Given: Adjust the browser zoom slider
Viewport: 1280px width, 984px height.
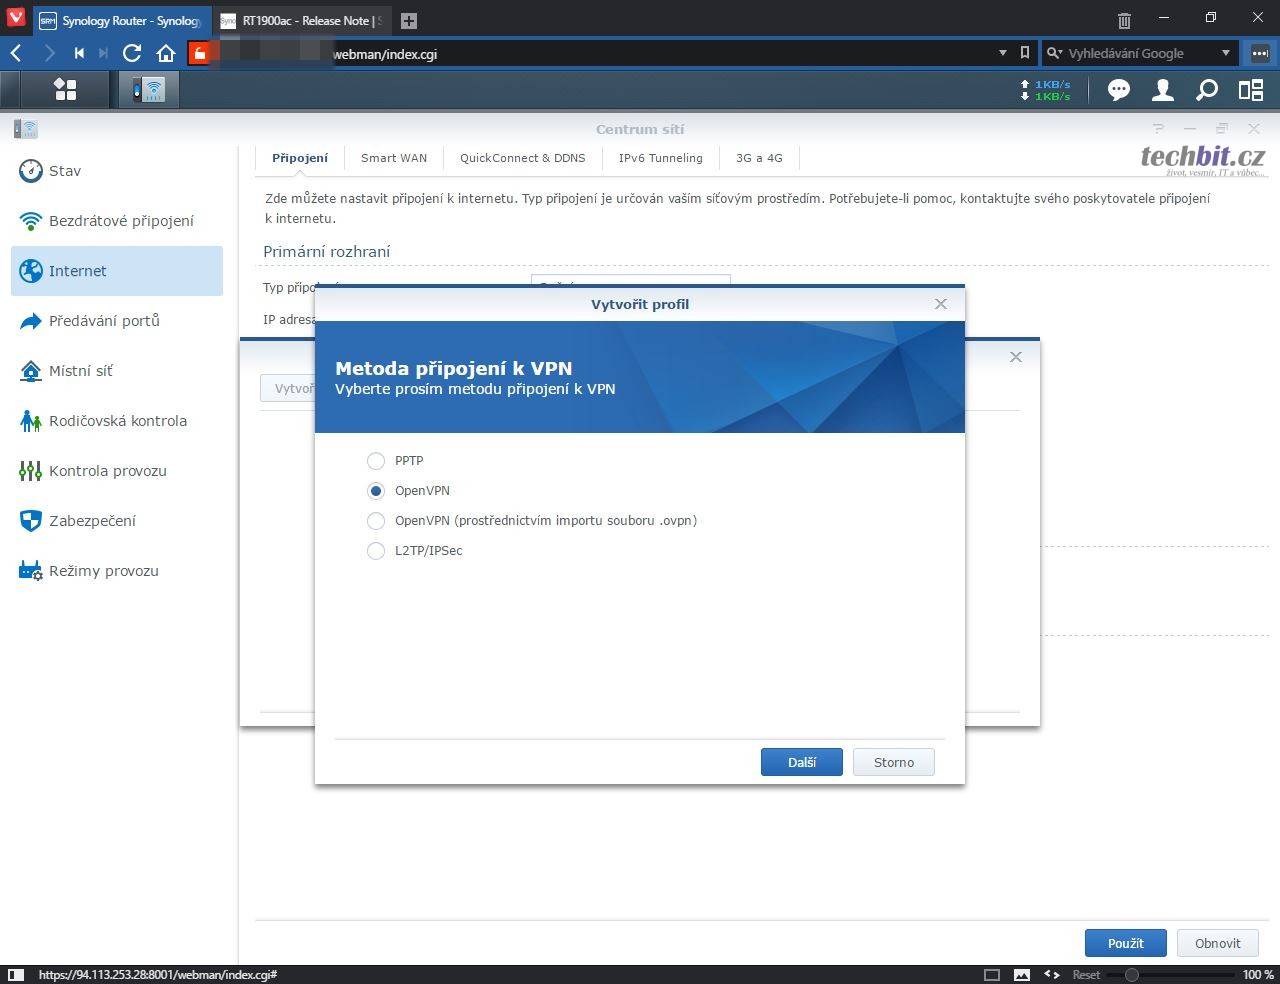Looking at the screenshot, I should tap(1132, 974).
